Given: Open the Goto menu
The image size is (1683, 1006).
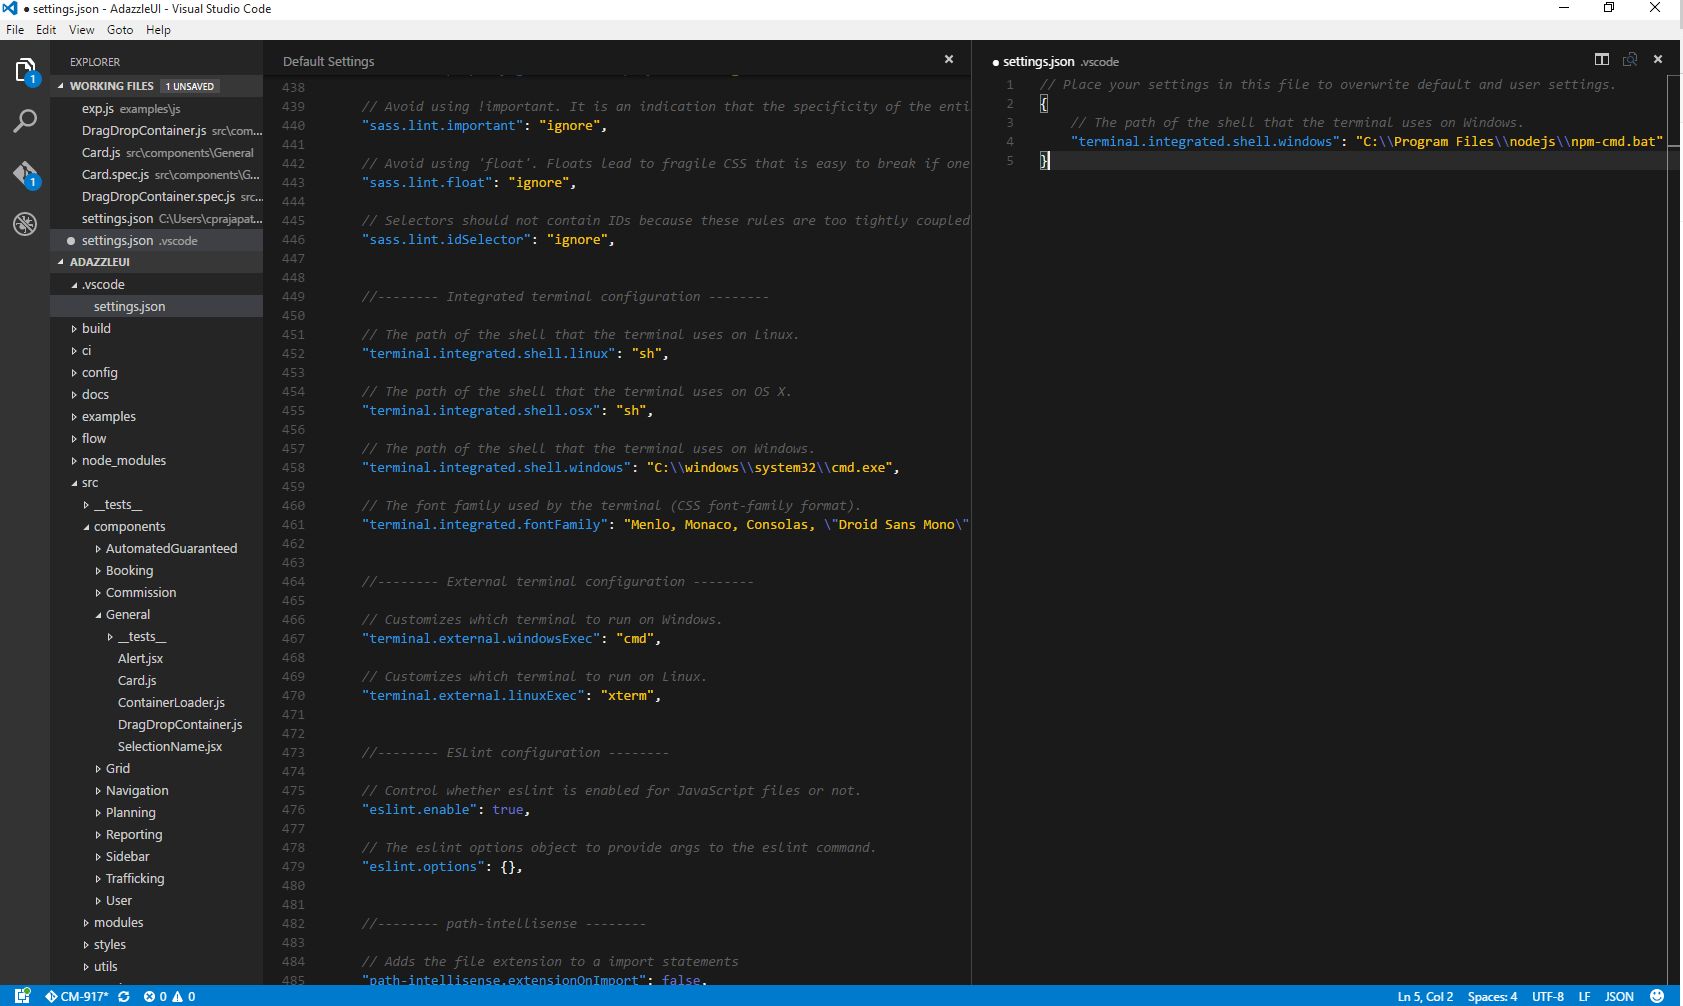Looking at the screenshot, I should tap(119, 29).
